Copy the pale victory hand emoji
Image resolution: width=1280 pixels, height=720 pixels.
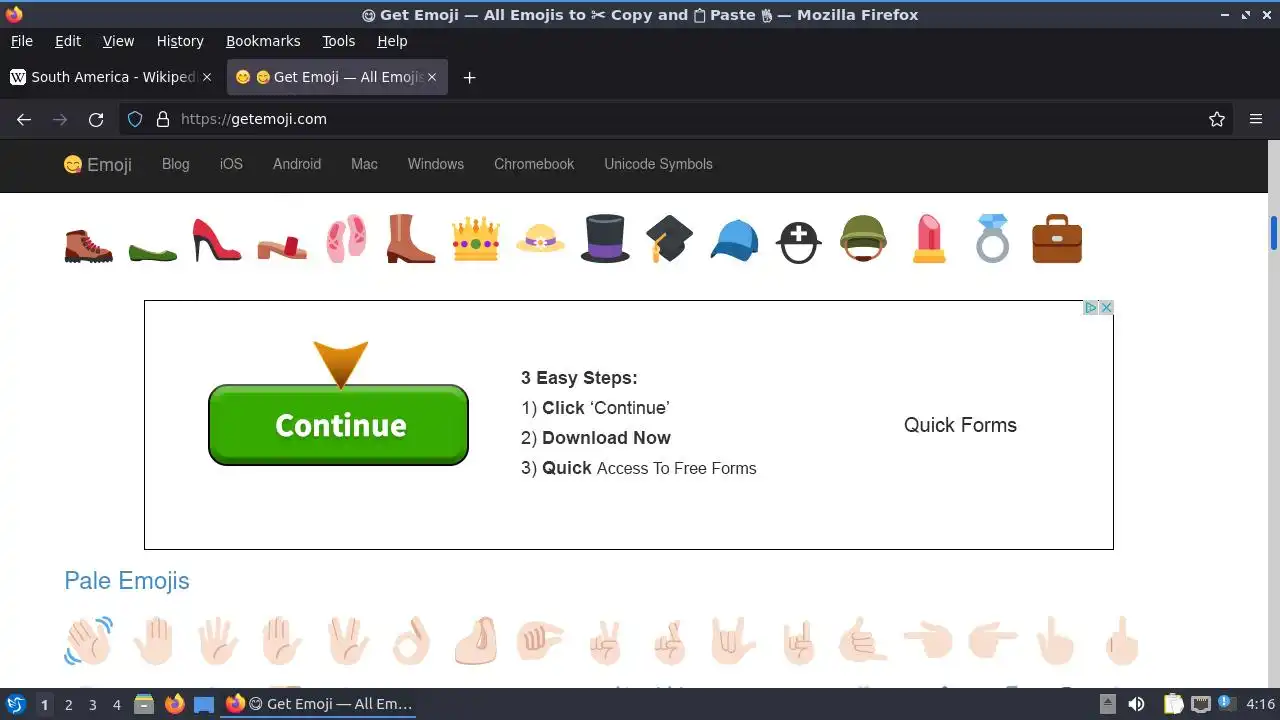(x=605, y=641)
